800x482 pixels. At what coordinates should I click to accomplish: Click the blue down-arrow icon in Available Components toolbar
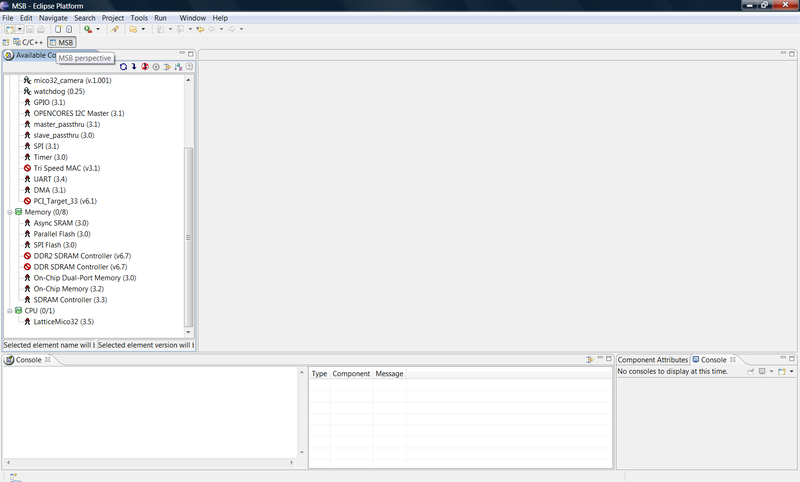pyautogui.click(x=134, y=67)
